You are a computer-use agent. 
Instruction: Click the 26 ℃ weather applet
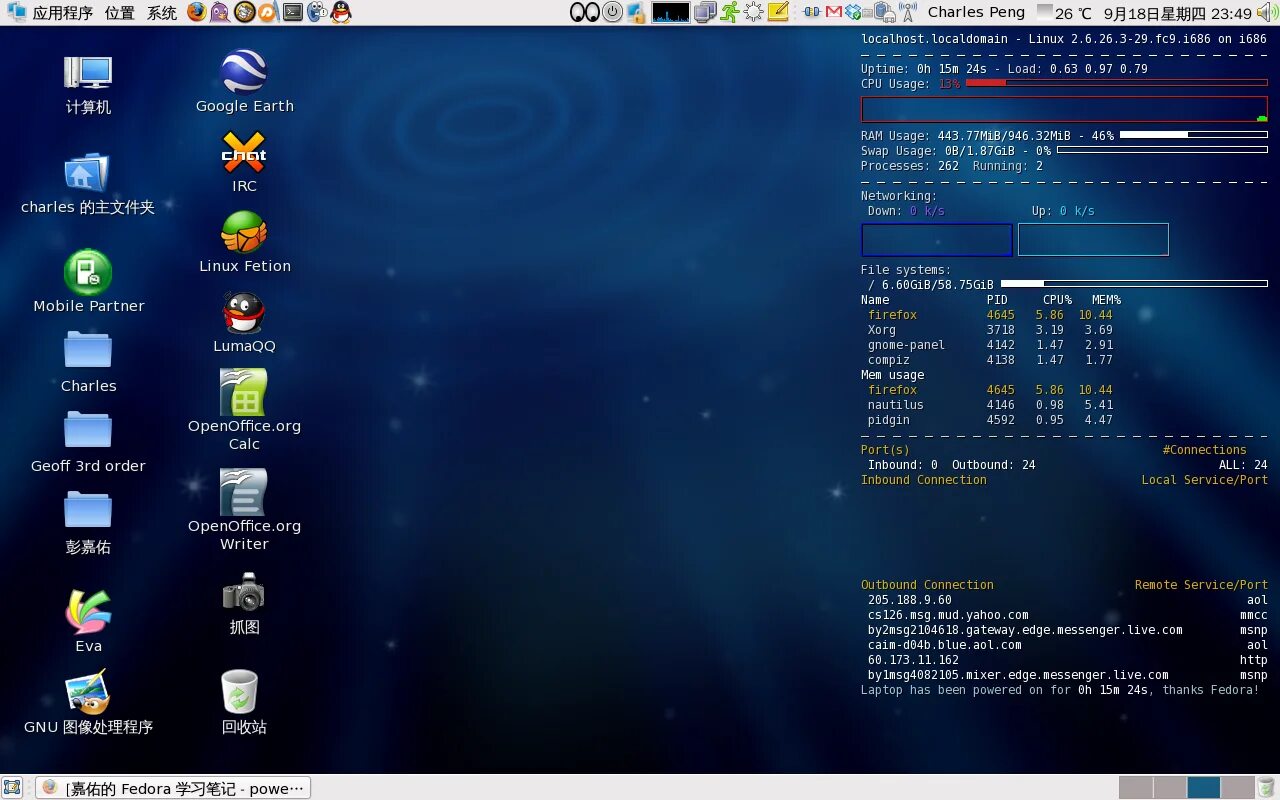1064,13
